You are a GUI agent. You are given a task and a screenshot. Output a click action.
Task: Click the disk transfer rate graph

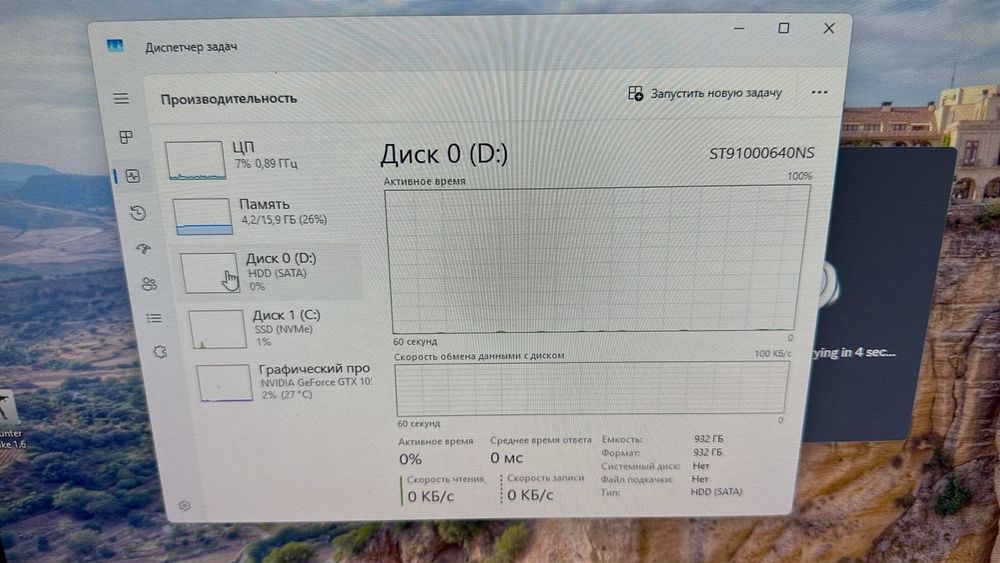tap(592, 388)
